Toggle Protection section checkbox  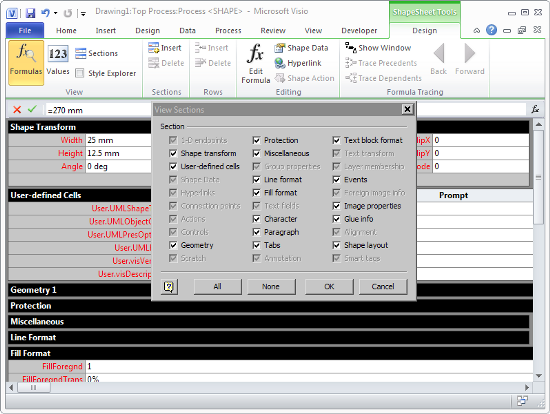[256, 140]
